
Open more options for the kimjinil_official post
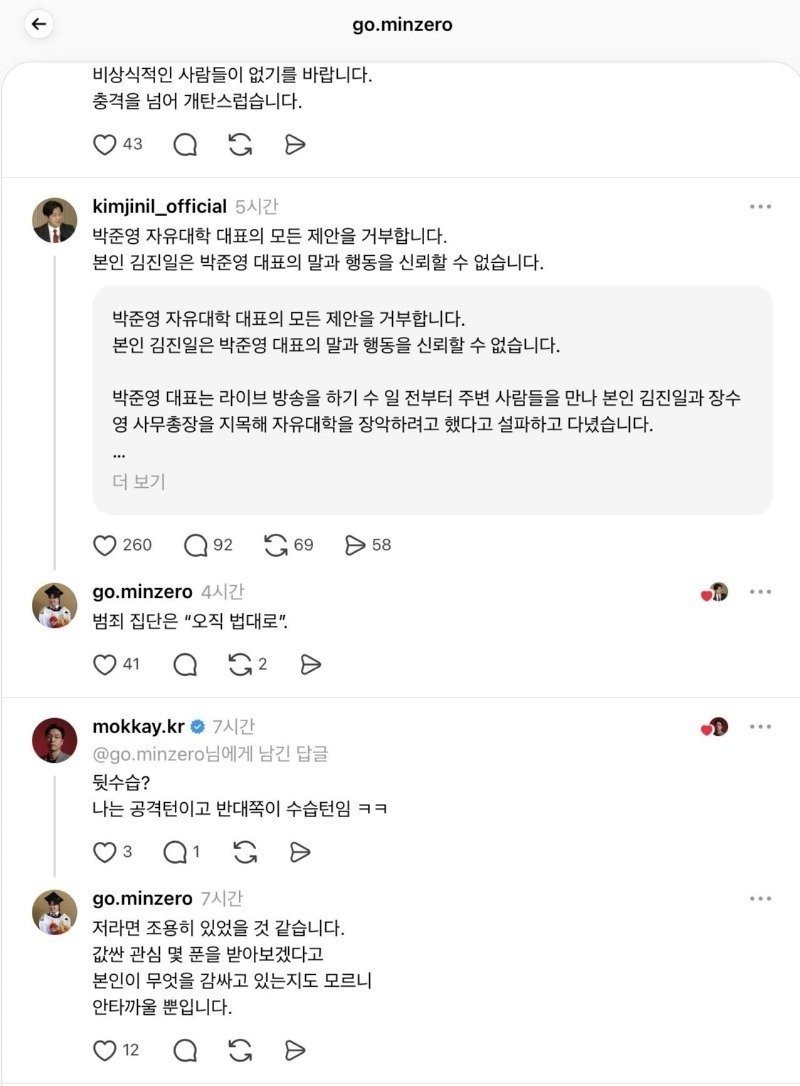pyautogui.click(x=760, y=207)
